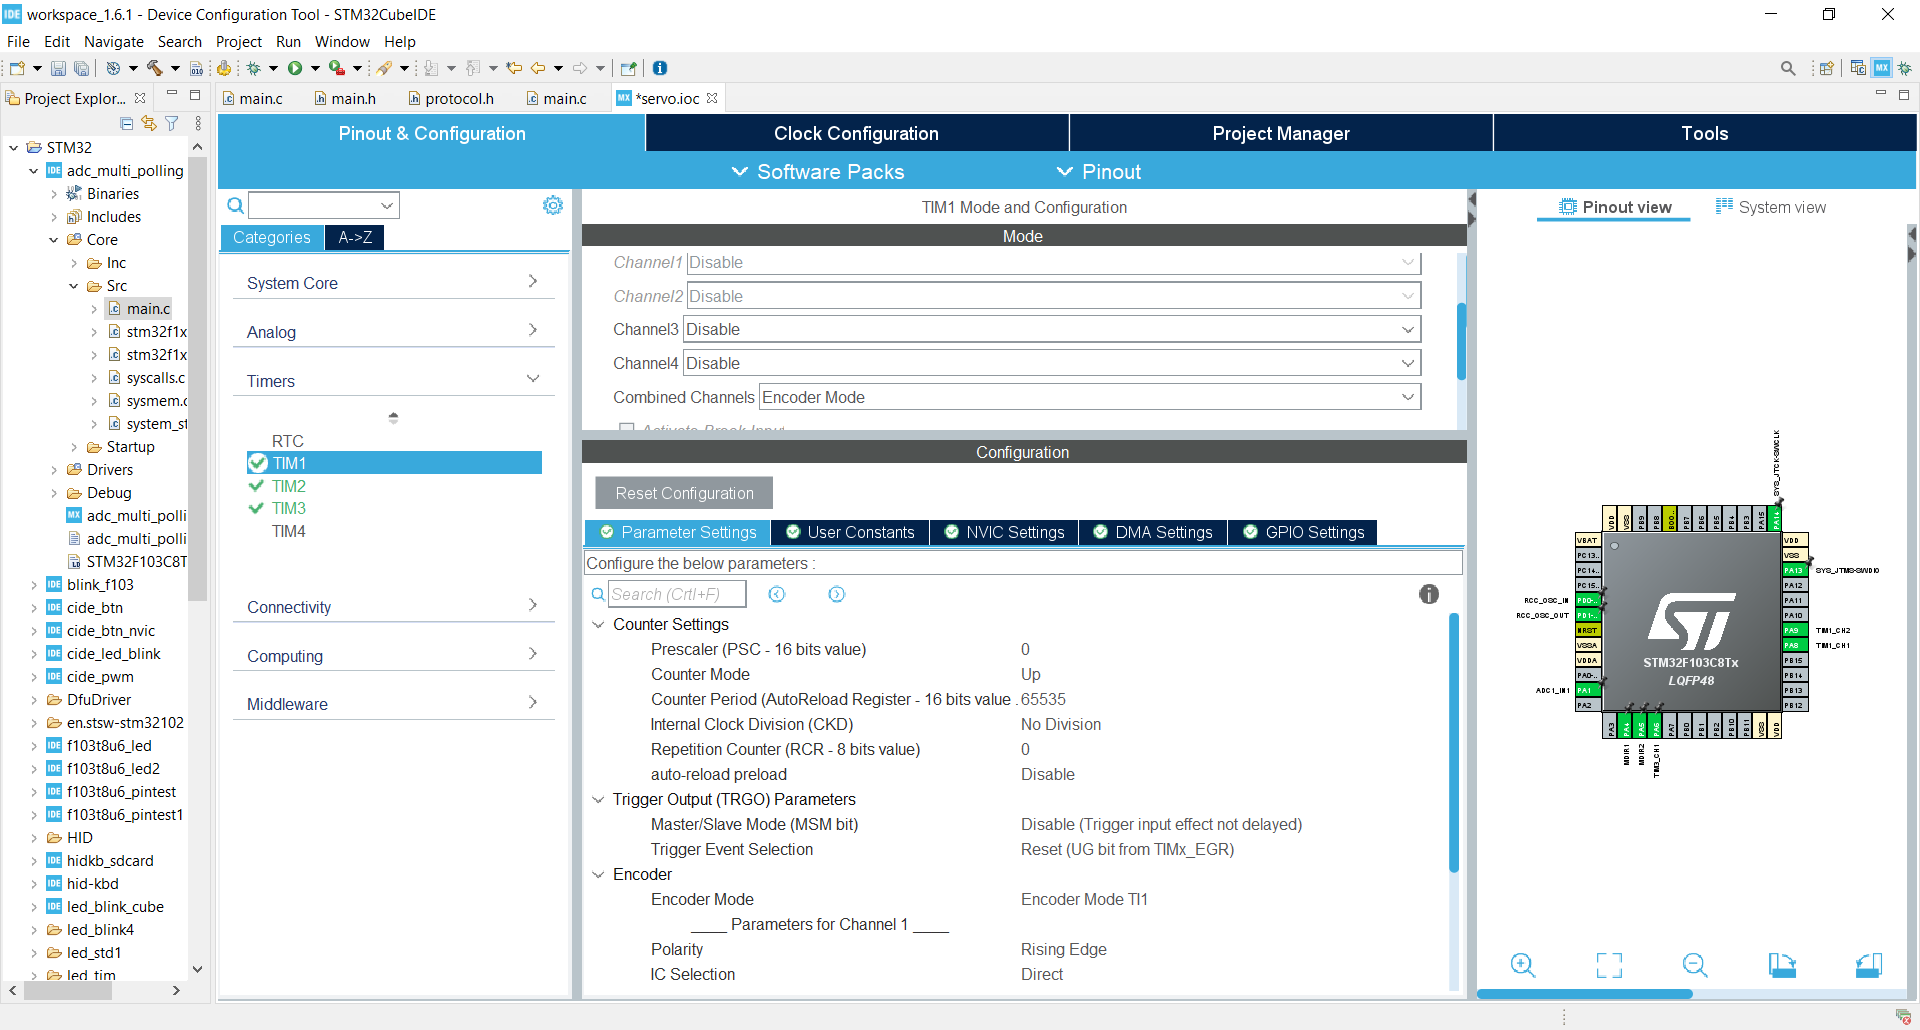Open the Channel4 dropdown
1920x1030 pixels.
(1053, 364)
